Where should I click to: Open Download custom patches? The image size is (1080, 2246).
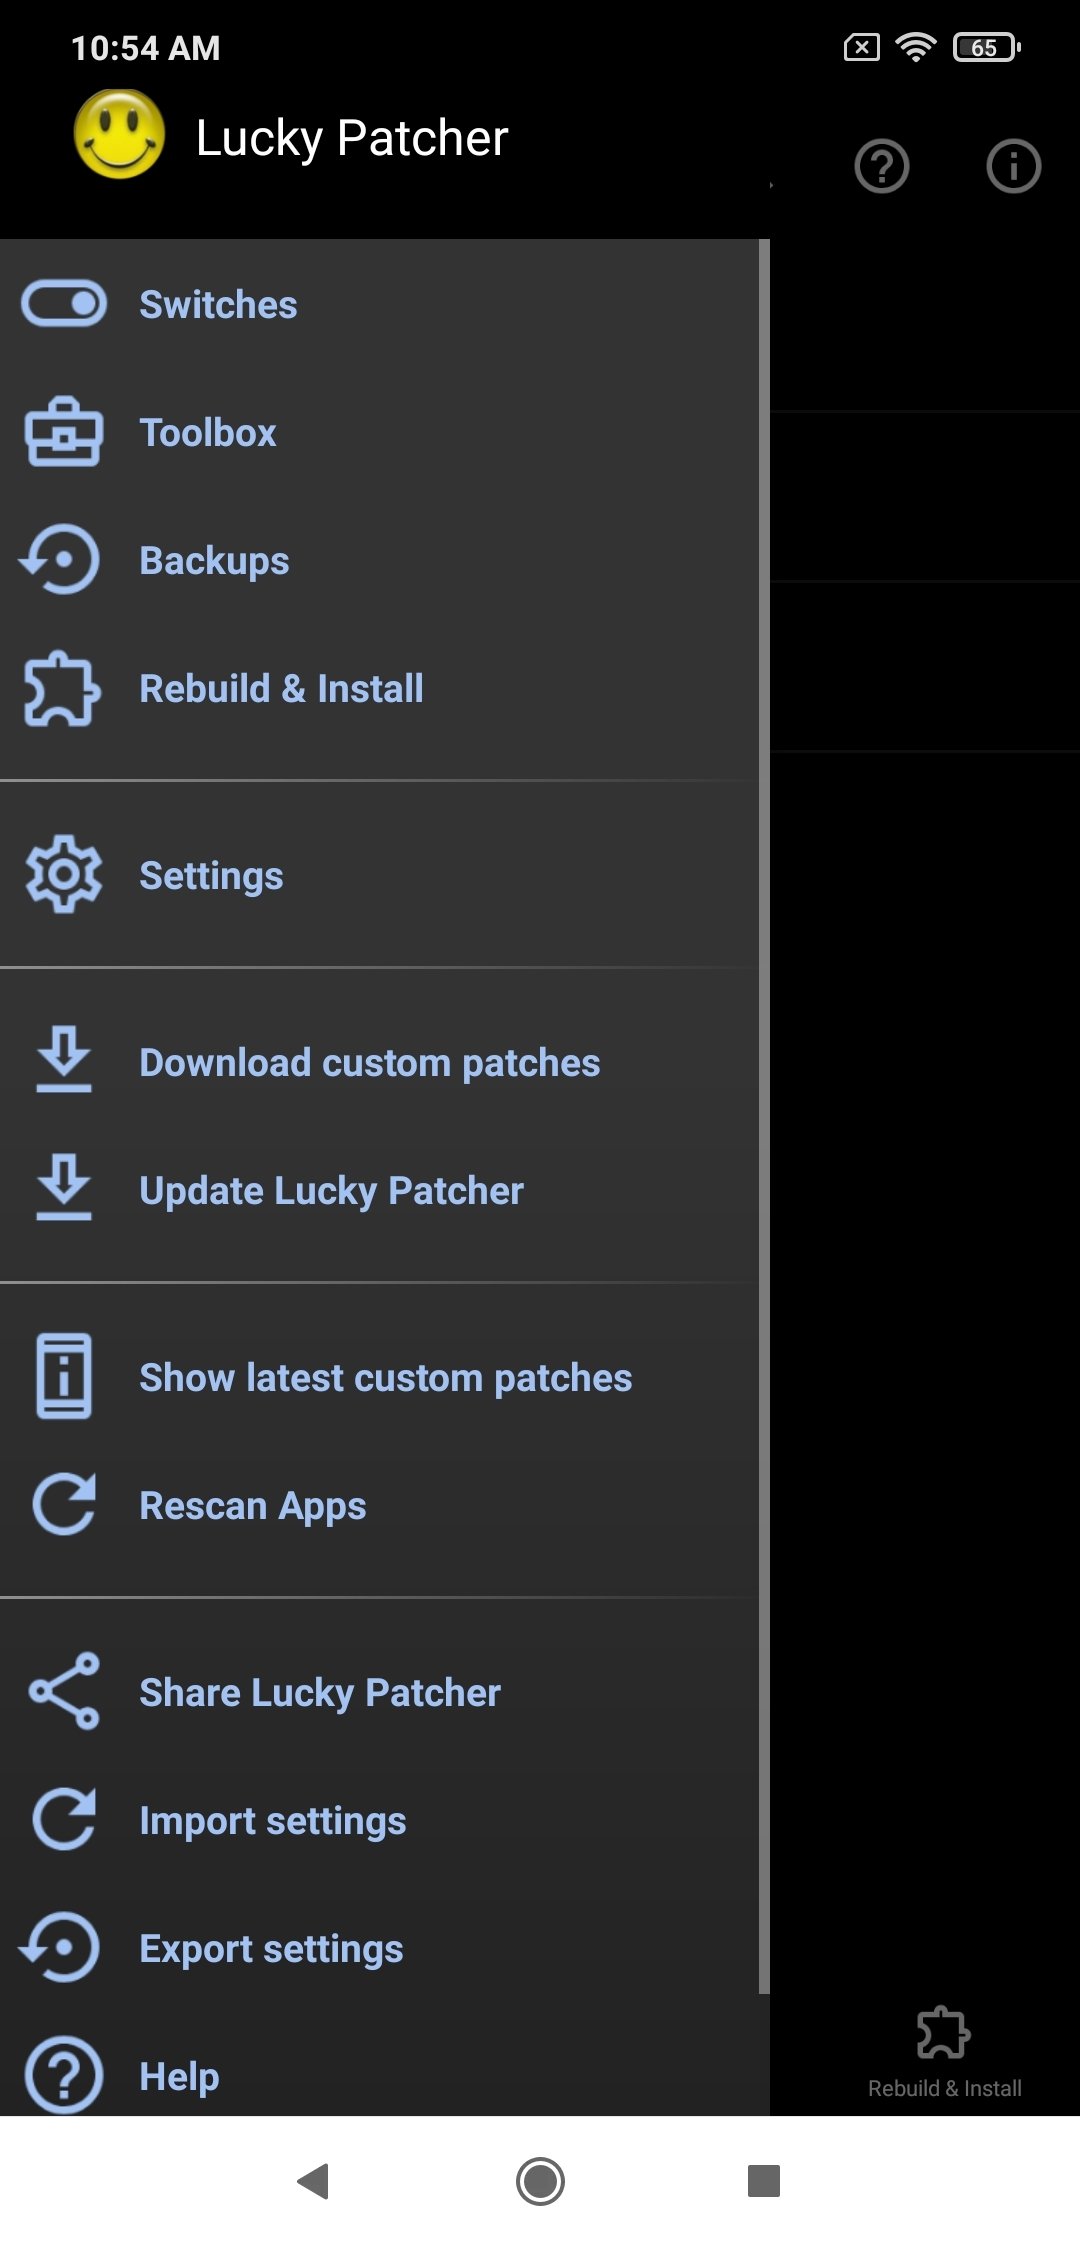point(369,1063)
